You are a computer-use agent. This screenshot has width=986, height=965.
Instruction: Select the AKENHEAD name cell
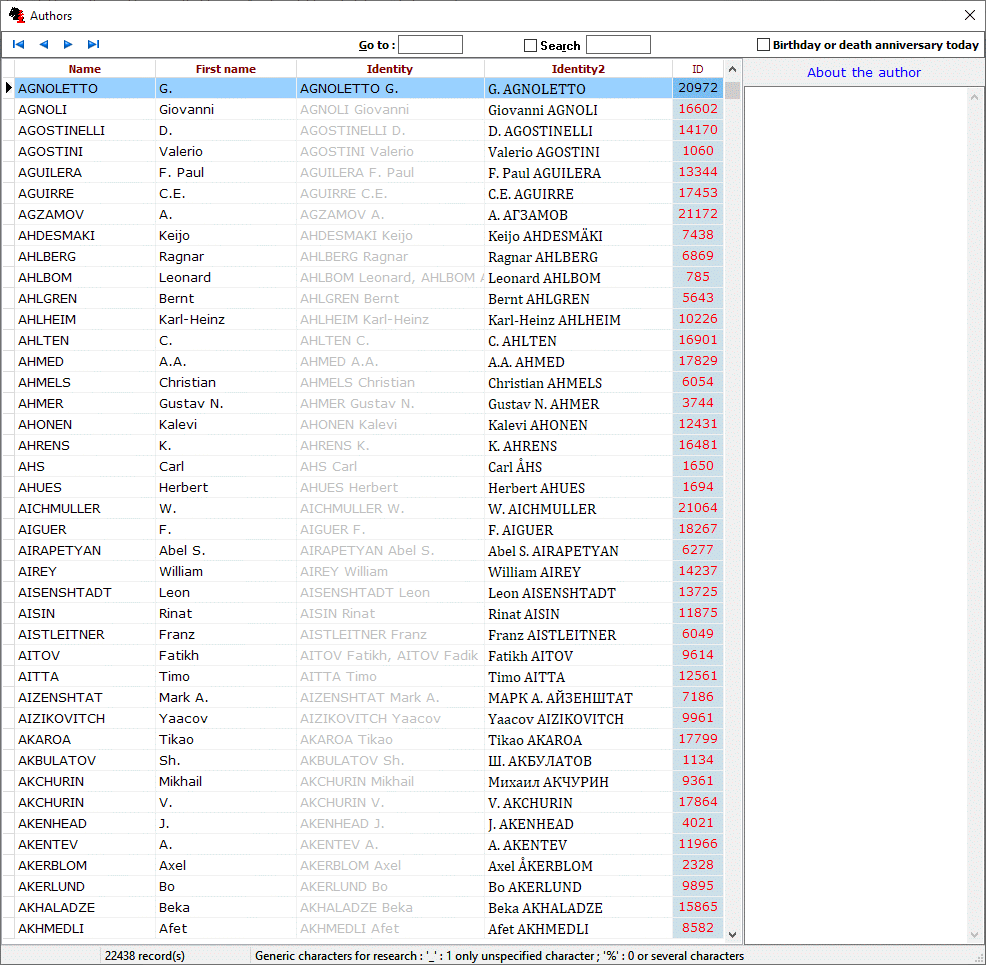tap(85, 823)
